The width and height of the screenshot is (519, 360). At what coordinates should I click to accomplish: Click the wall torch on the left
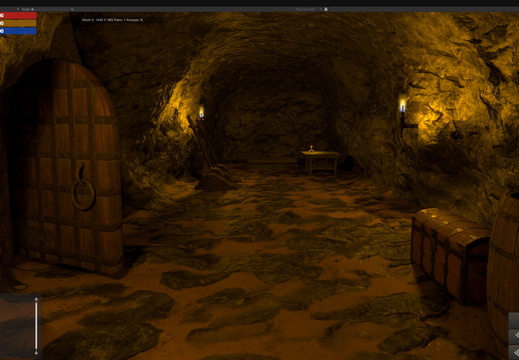[x=201, y=113]
